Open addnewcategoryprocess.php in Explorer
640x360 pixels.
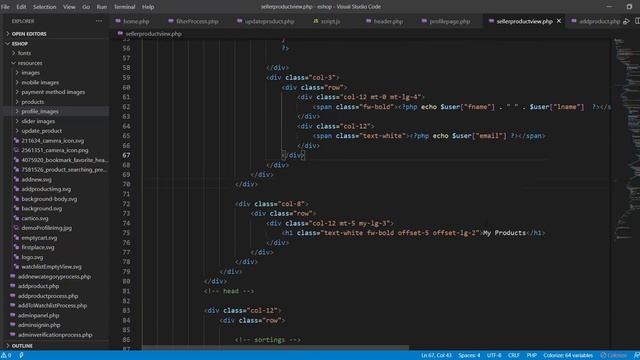coord(55,276)
